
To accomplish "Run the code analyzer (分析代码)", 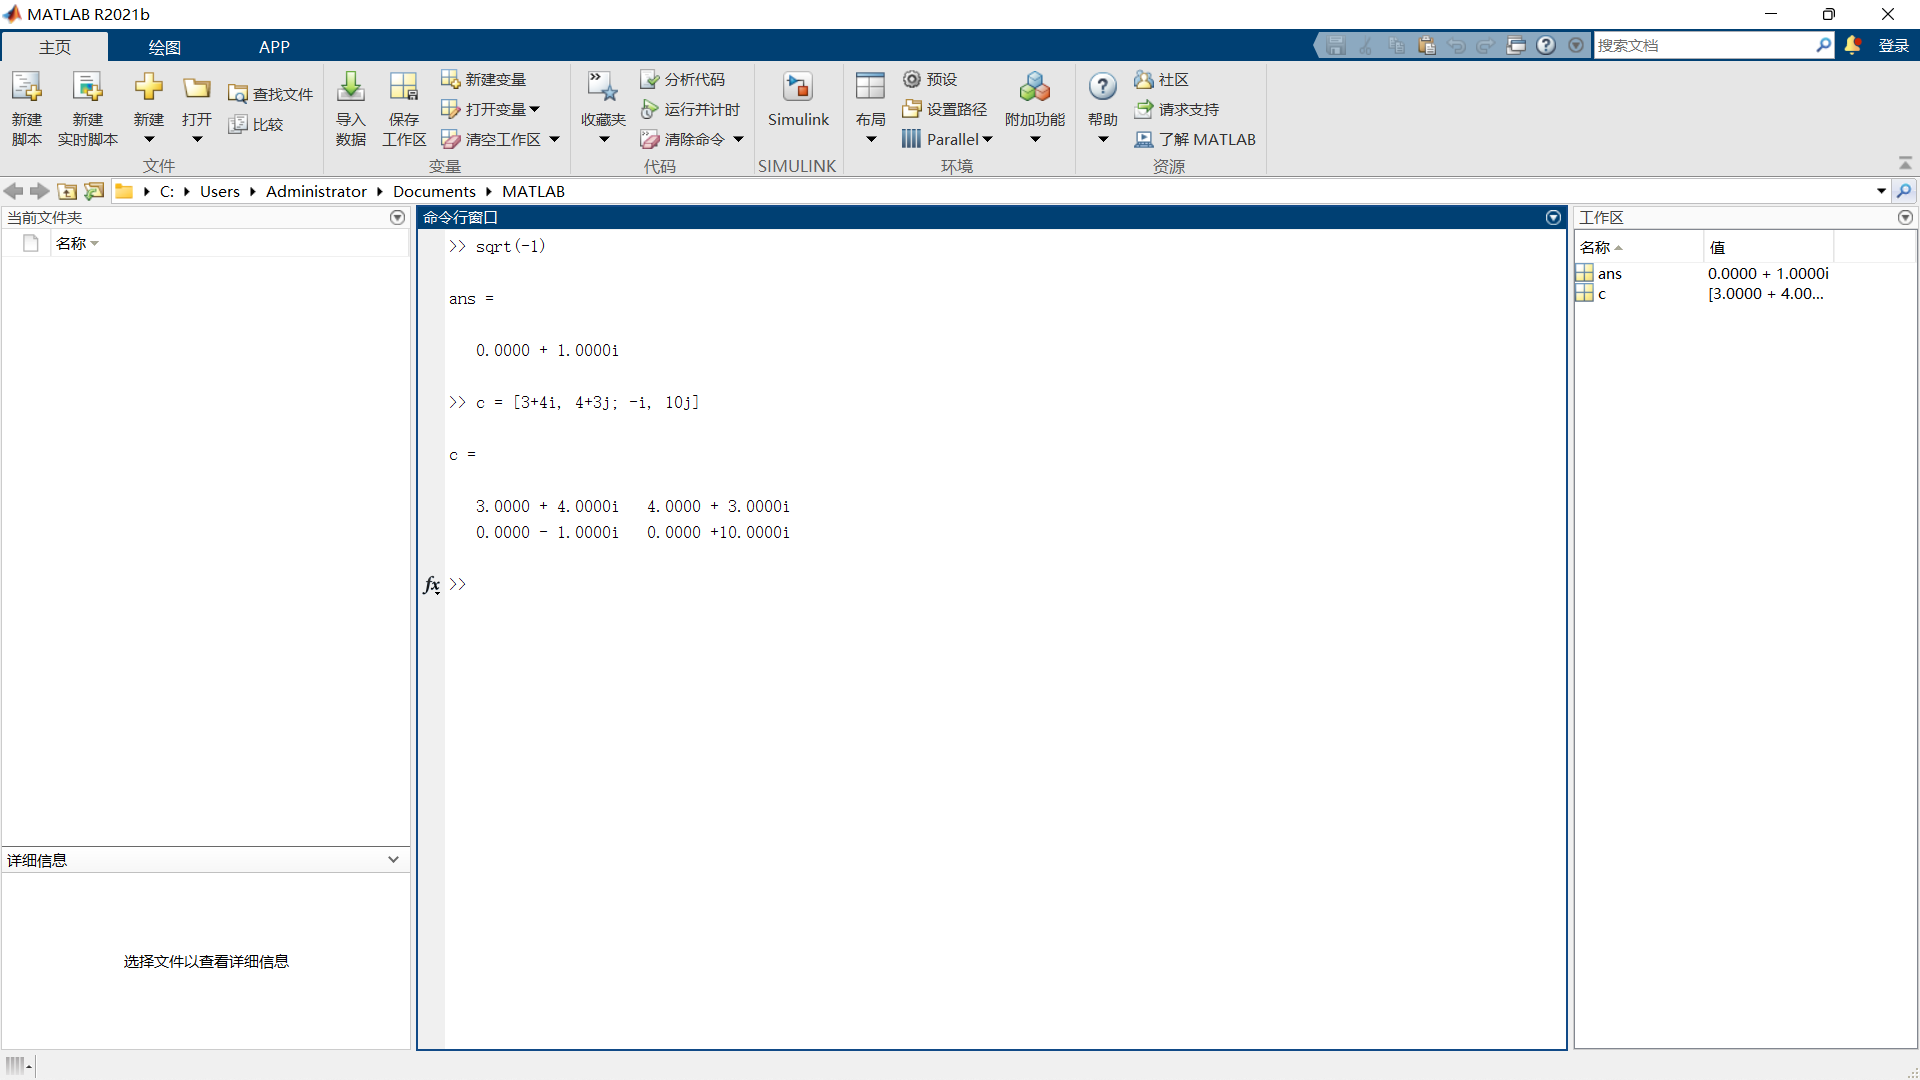I will coord(683,79).
